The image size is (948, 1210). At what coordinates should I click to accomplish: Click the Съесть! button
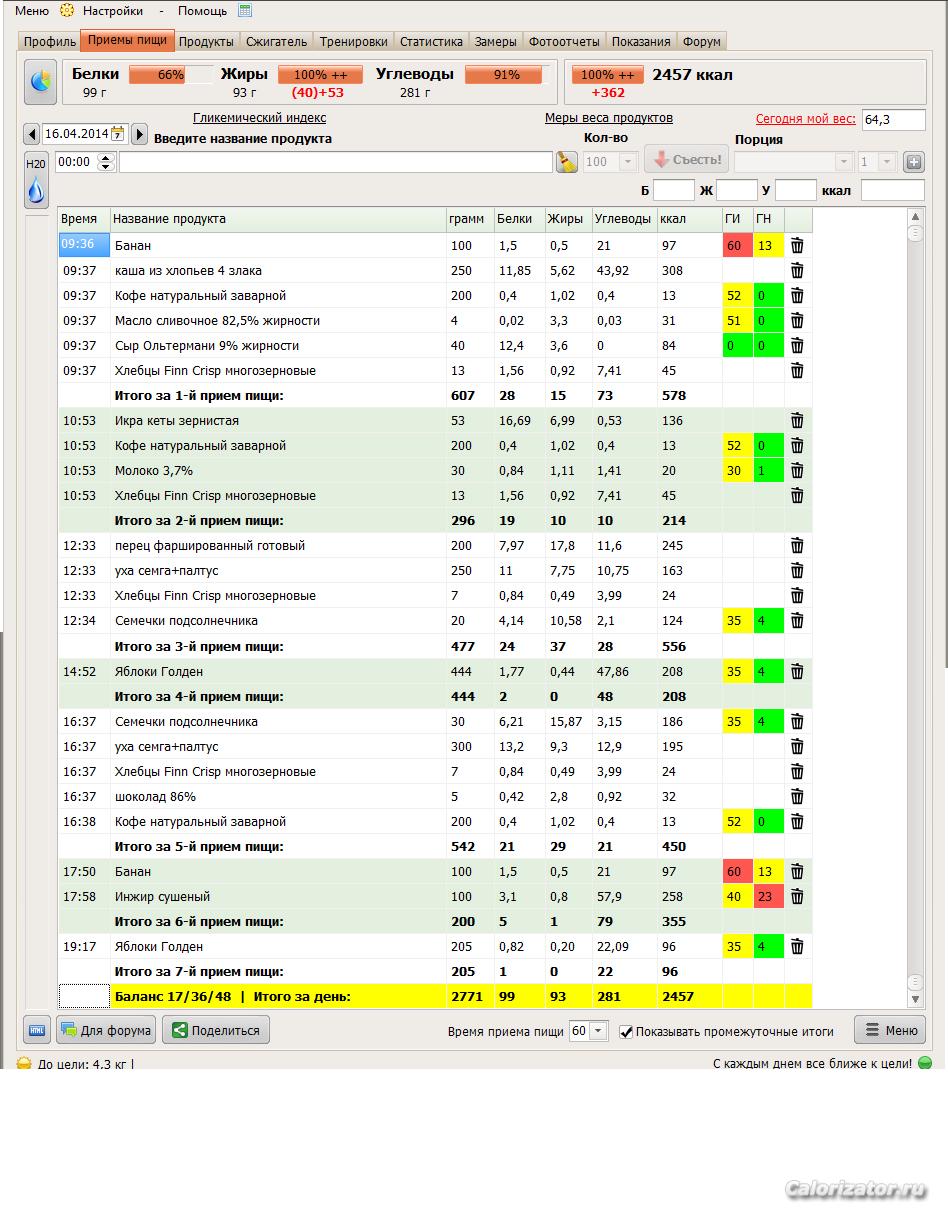[x=686, y=160]
